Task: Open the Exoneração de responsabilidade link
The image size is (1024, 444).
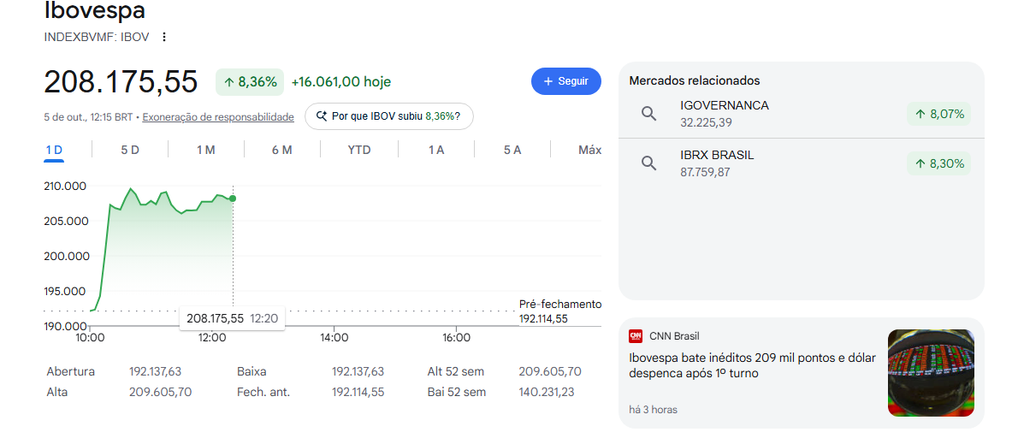Action: pos(218,118)
